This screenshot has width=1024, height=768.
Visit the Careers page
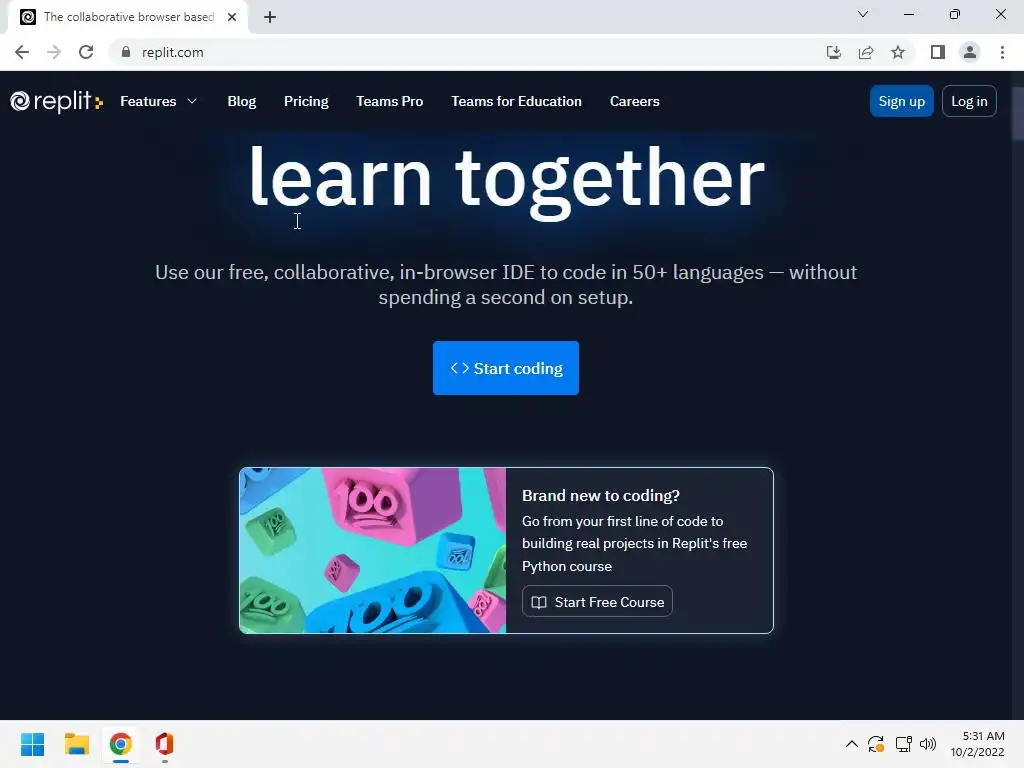(635, 101)
